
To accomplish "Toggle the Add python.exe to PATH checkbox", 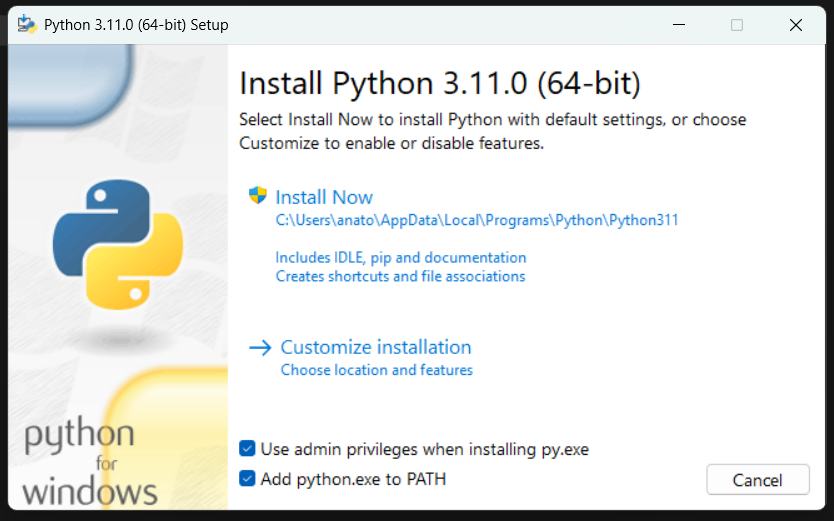I will pyautogui.click(x=248, y=479).
